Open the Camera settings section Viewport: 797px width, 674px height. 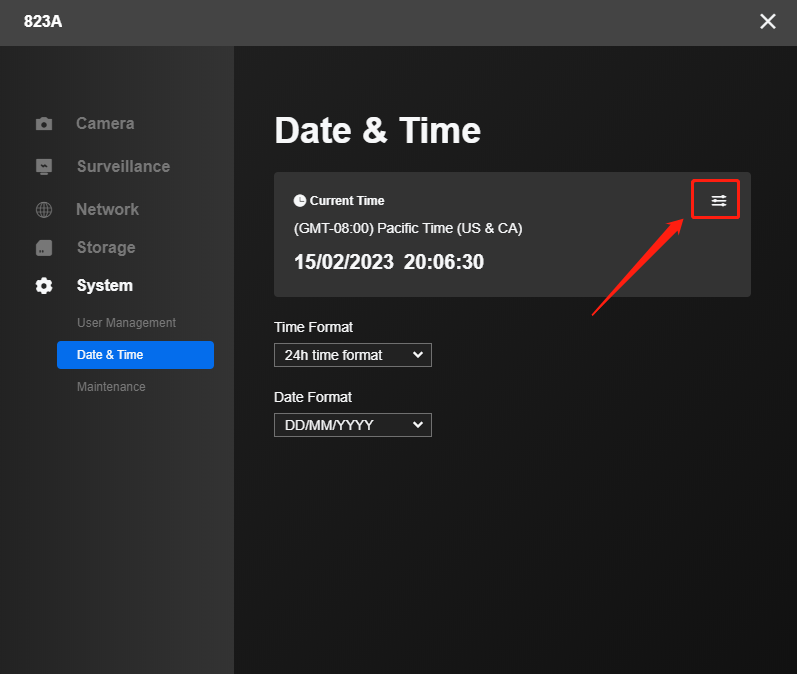coord(105,124)
